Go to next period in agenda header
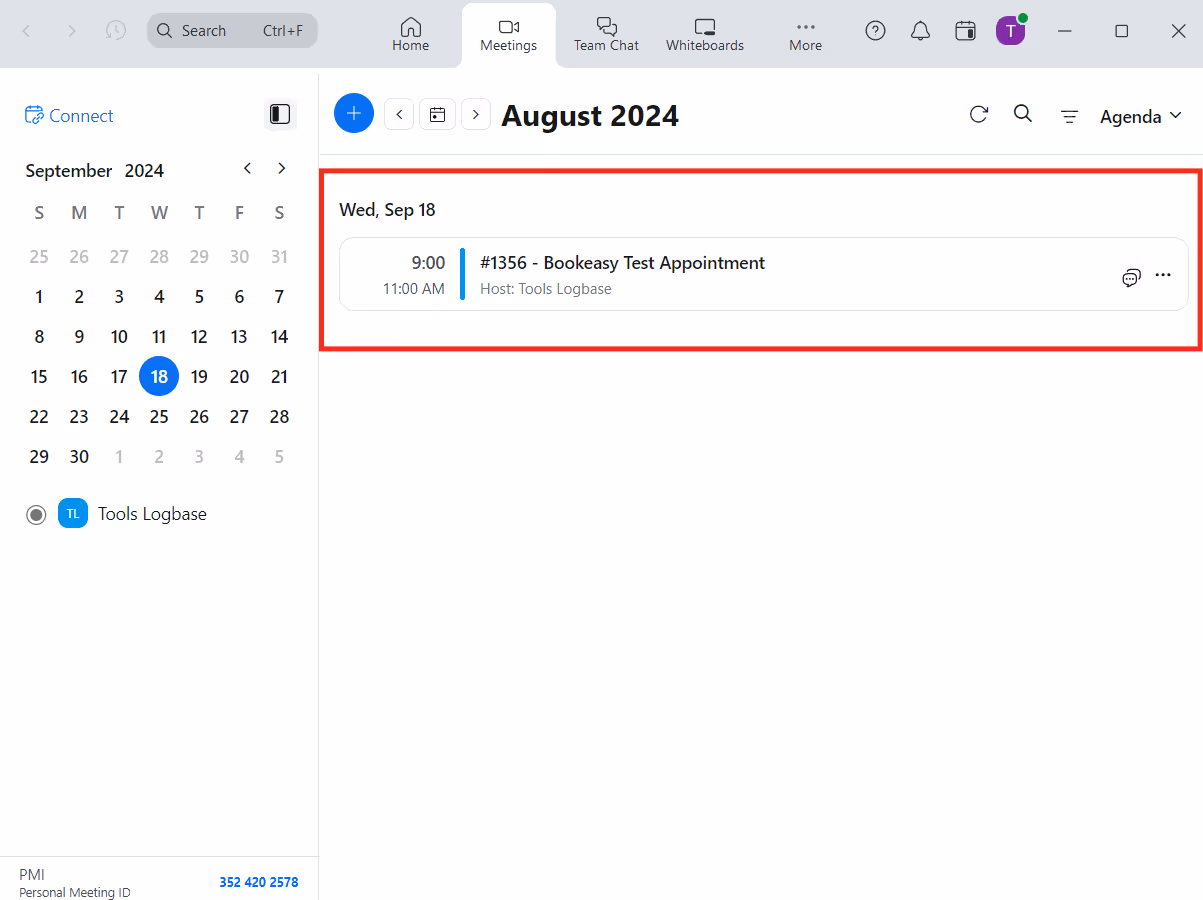The image size is (1203, 900). point(476,115)
